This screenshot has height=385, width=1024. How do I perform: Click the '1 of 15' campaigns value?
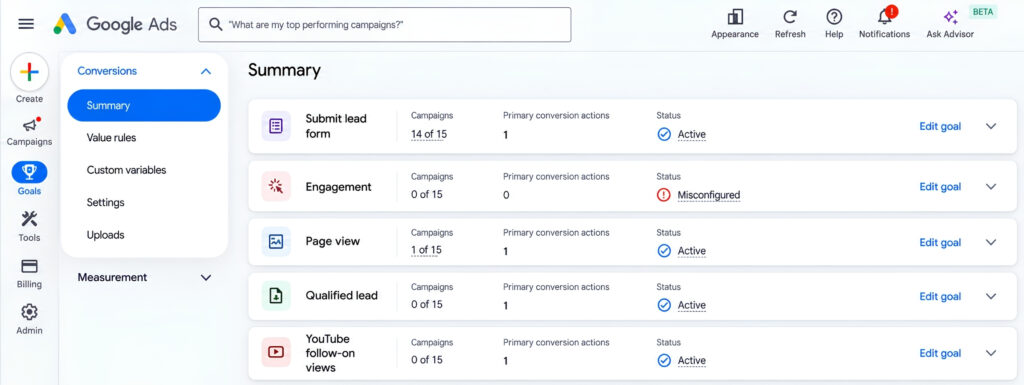pyautogui.click(x=426, y=250)
